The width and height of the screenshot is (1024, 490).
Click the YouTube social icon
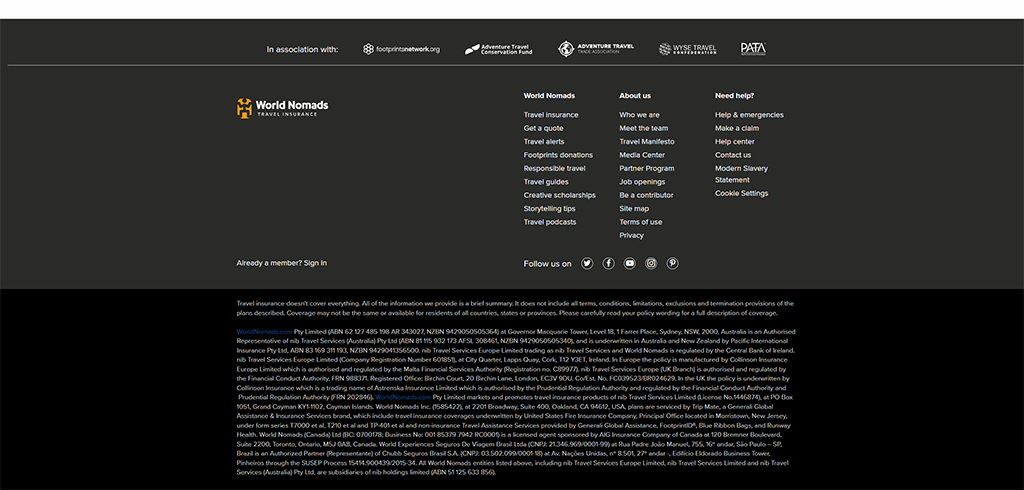[x=630, y=263]
